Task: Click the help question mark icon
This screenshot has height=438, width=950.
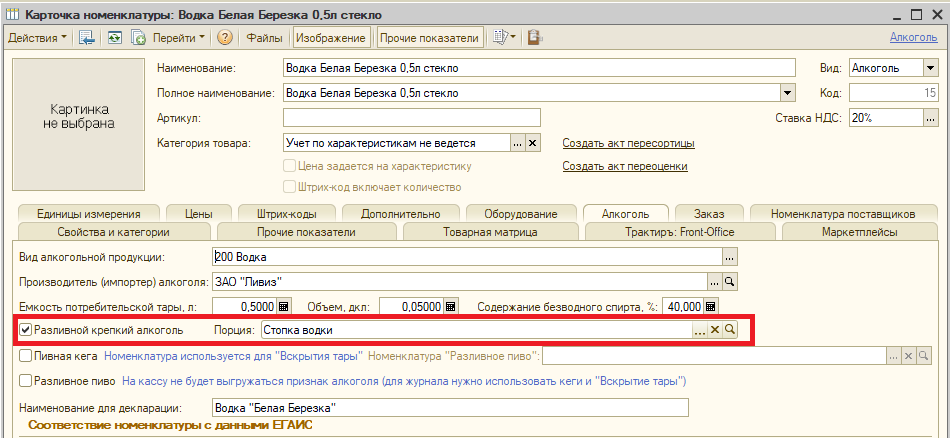Action: pos(225,38)
